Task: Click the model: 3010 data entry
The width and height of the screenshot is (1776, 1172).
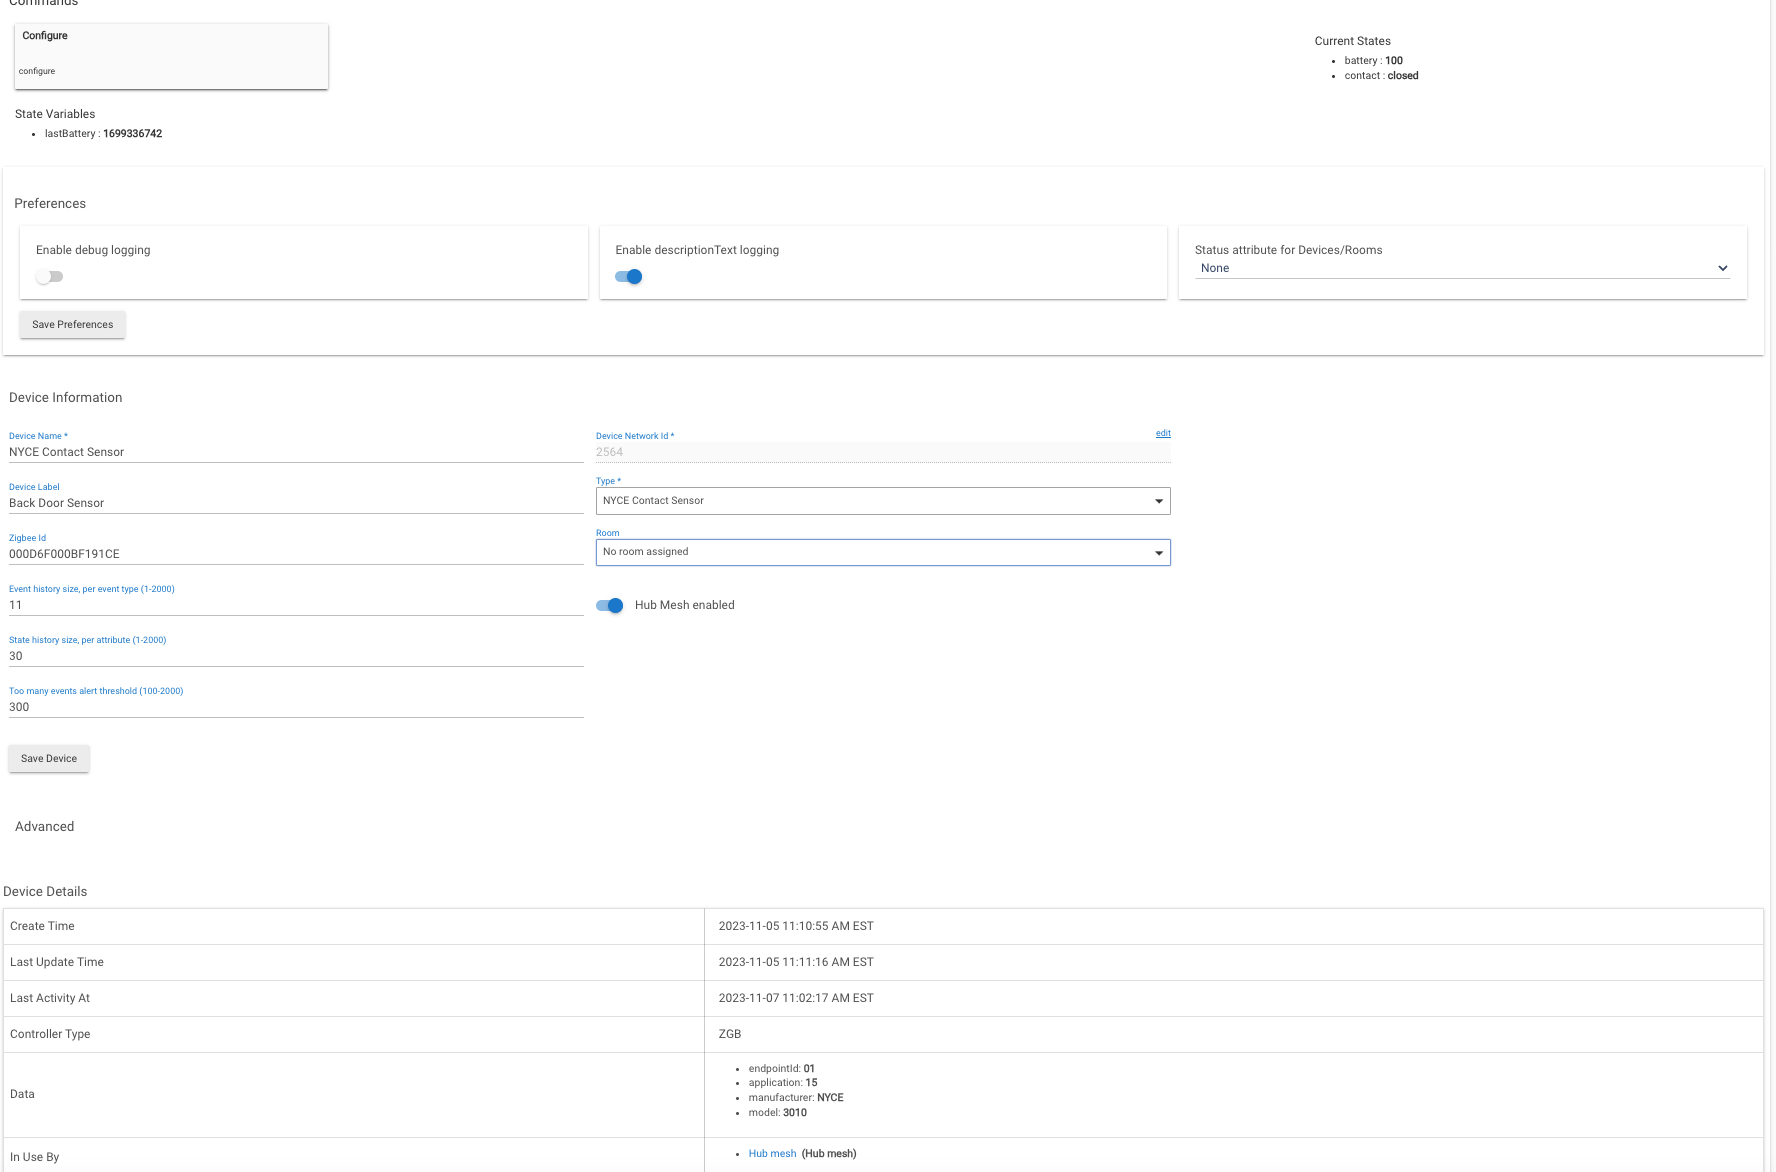Action: pyautogui.click(x=777, y=1113)
